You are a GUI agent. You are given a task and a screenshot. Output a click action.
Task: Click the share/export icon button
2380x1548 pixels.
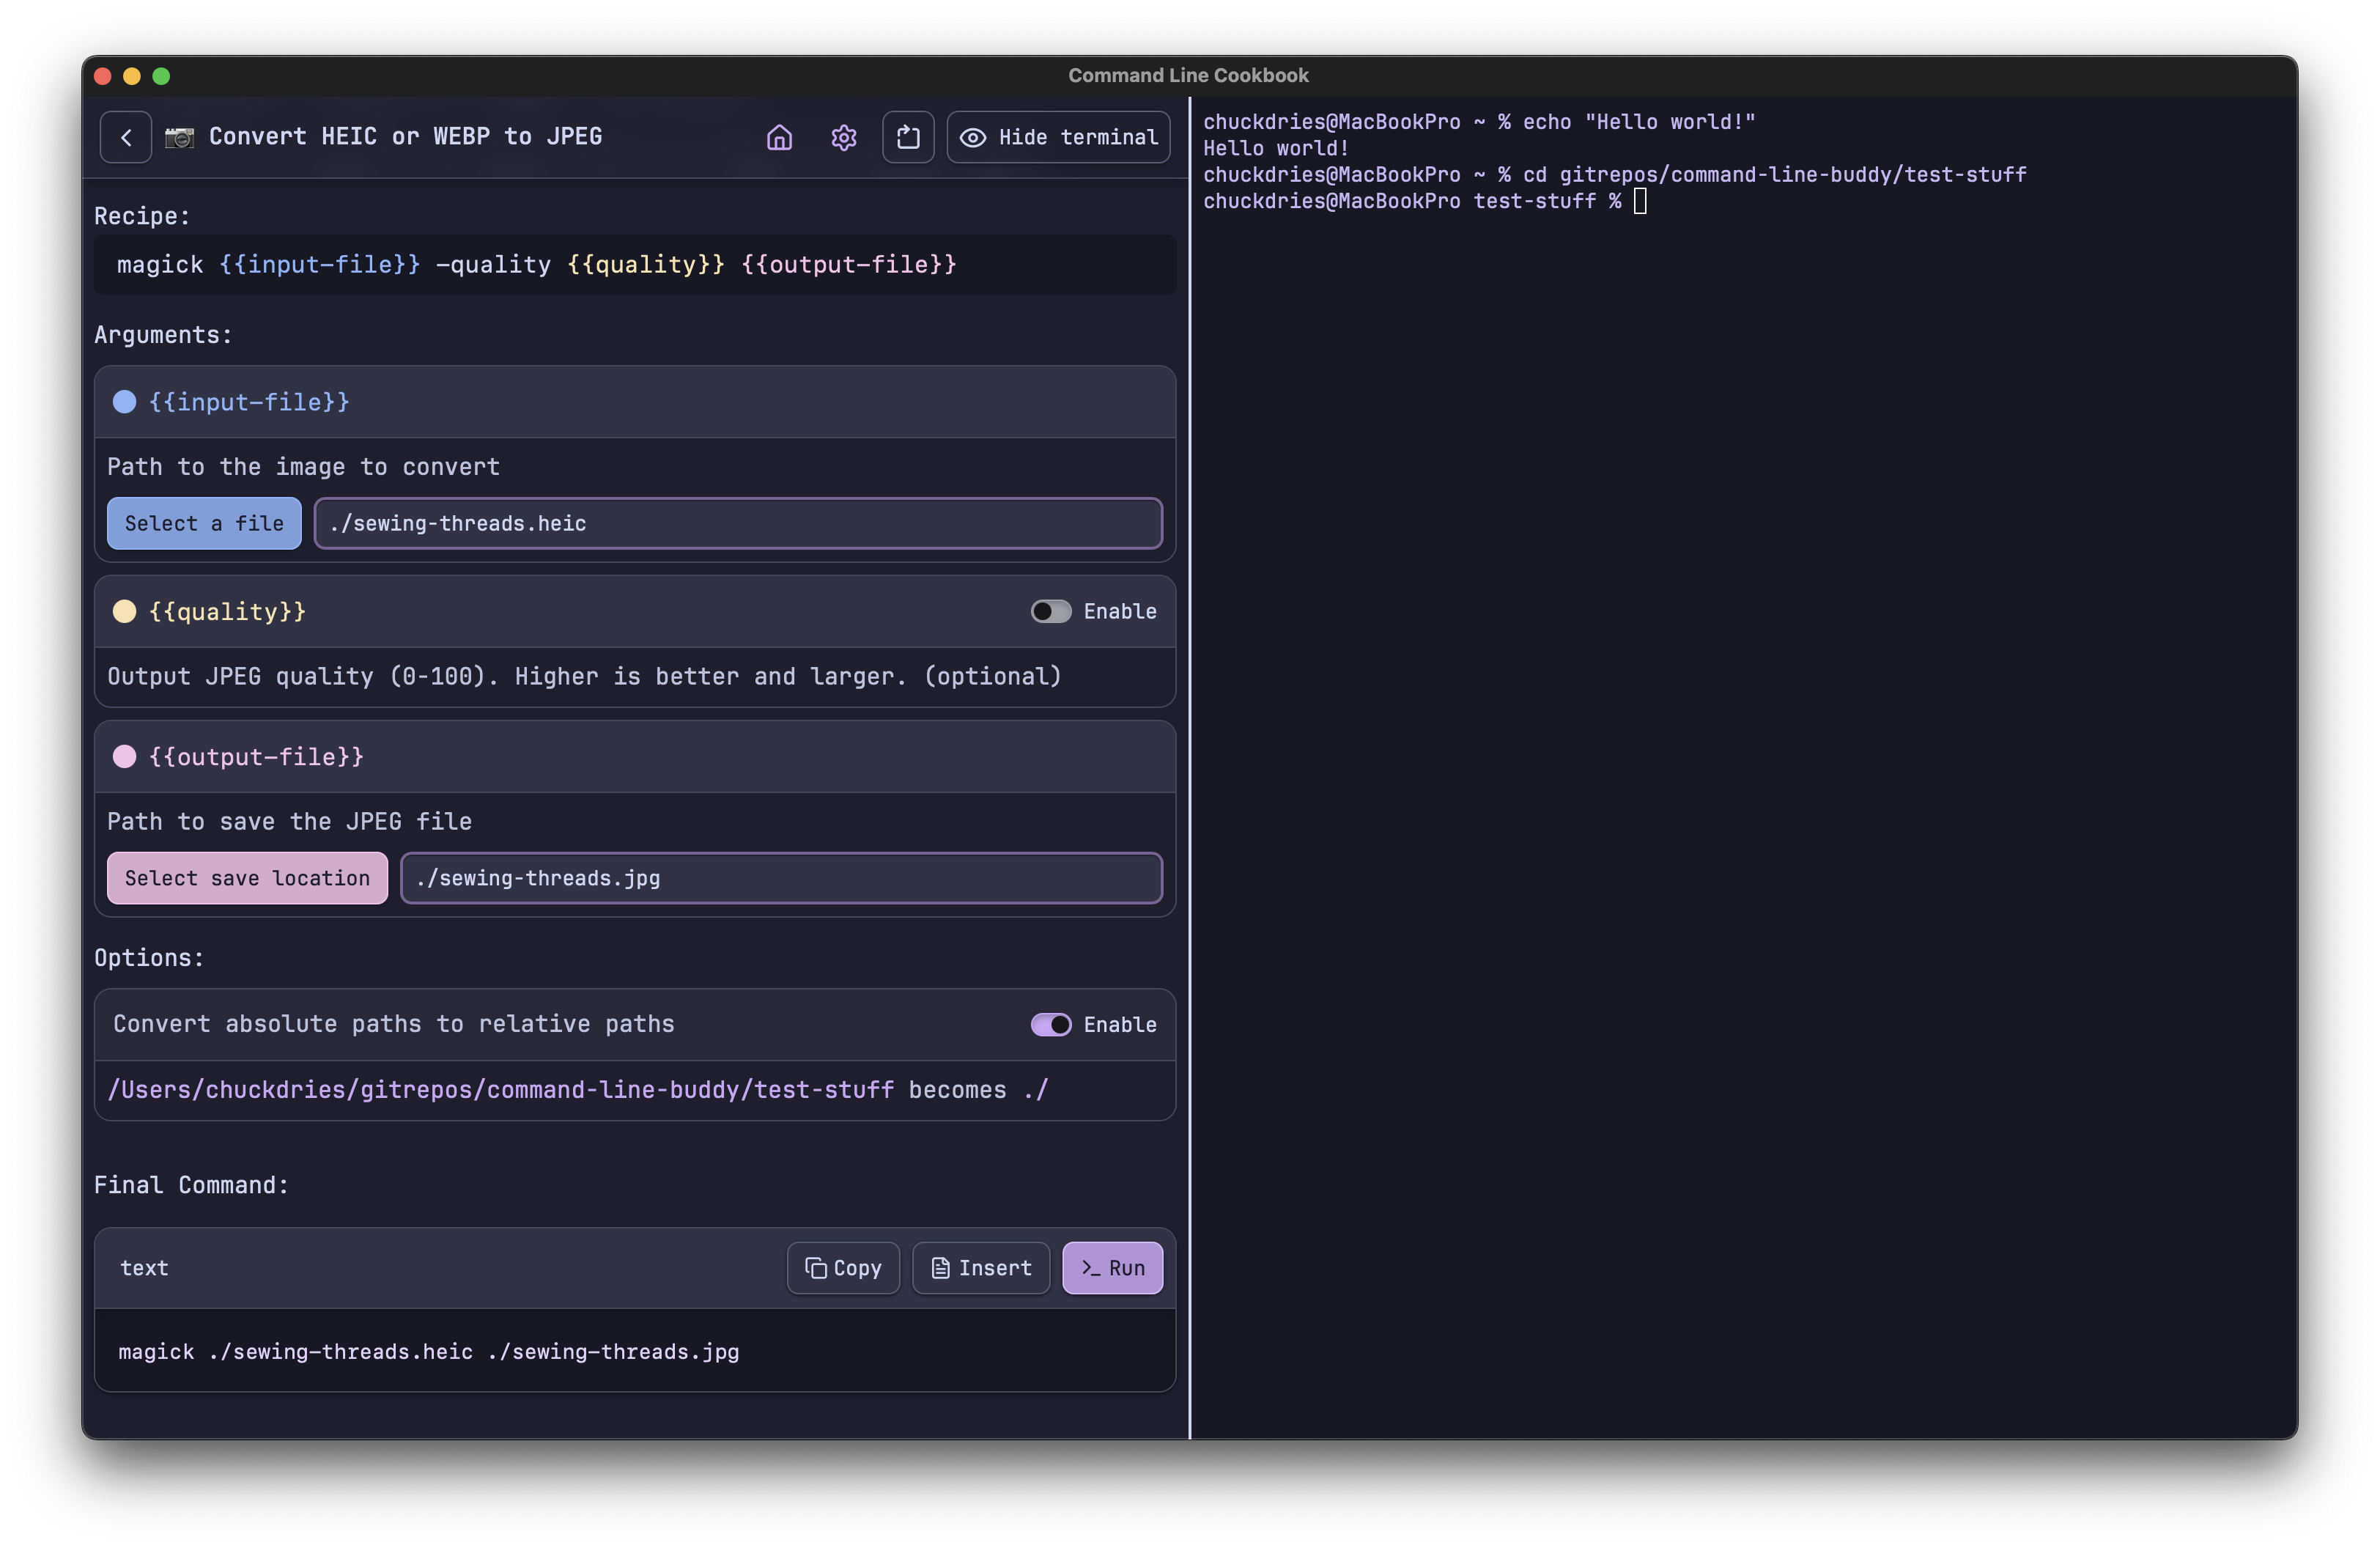coord(908,137)
